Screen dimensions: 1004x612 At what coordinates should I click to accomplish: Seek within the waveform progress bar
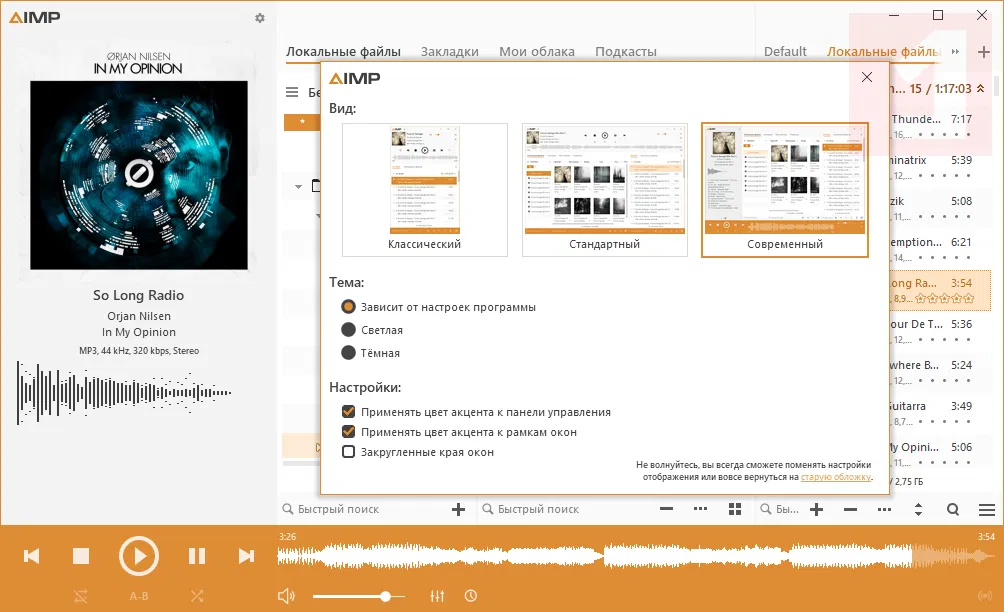point(636,556)
